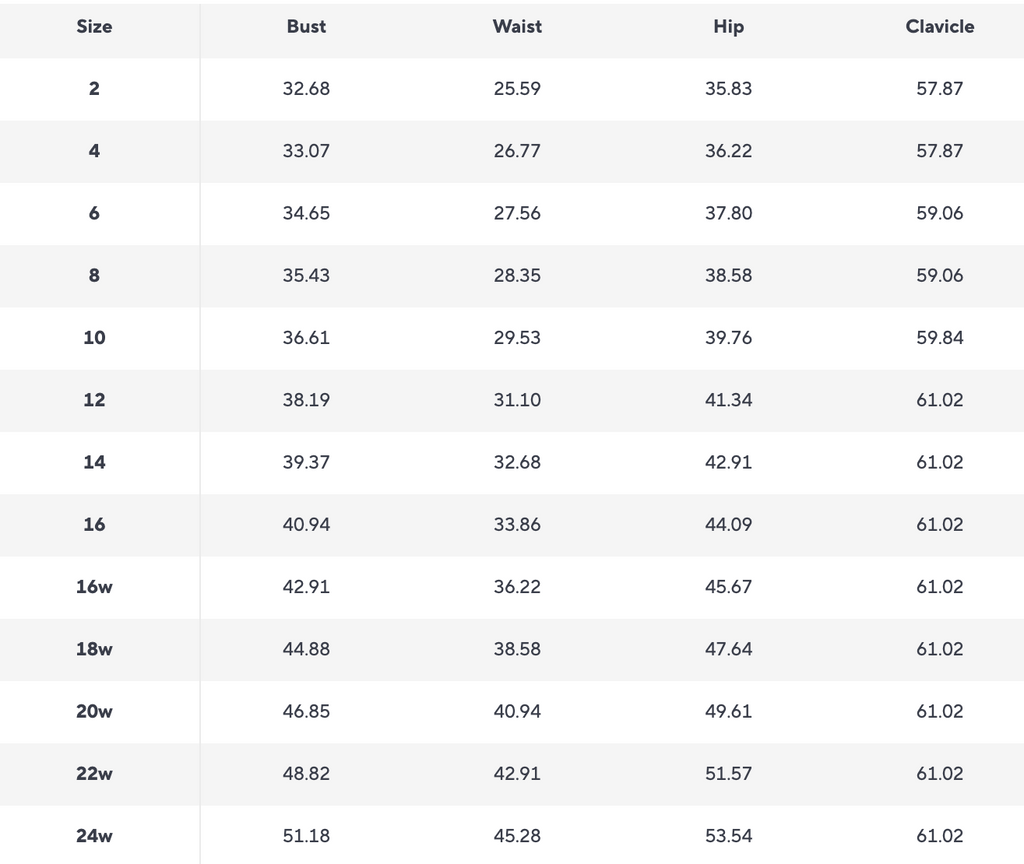Select the size 10 row label
This screenshot has width=1024, height=864.
tap(94, 338)
